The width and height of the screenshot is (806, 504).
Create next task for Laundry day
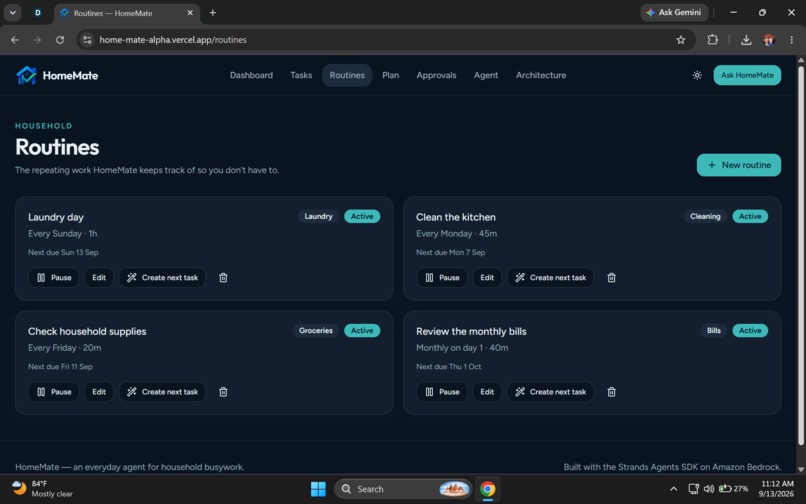click(x=162, y=278)
